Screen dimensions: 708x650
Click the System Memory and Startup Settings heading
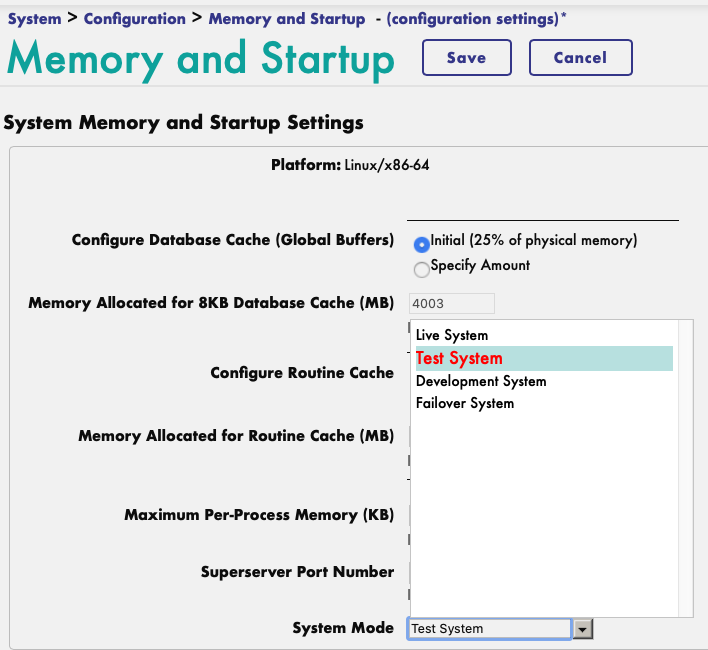(183, 123)
